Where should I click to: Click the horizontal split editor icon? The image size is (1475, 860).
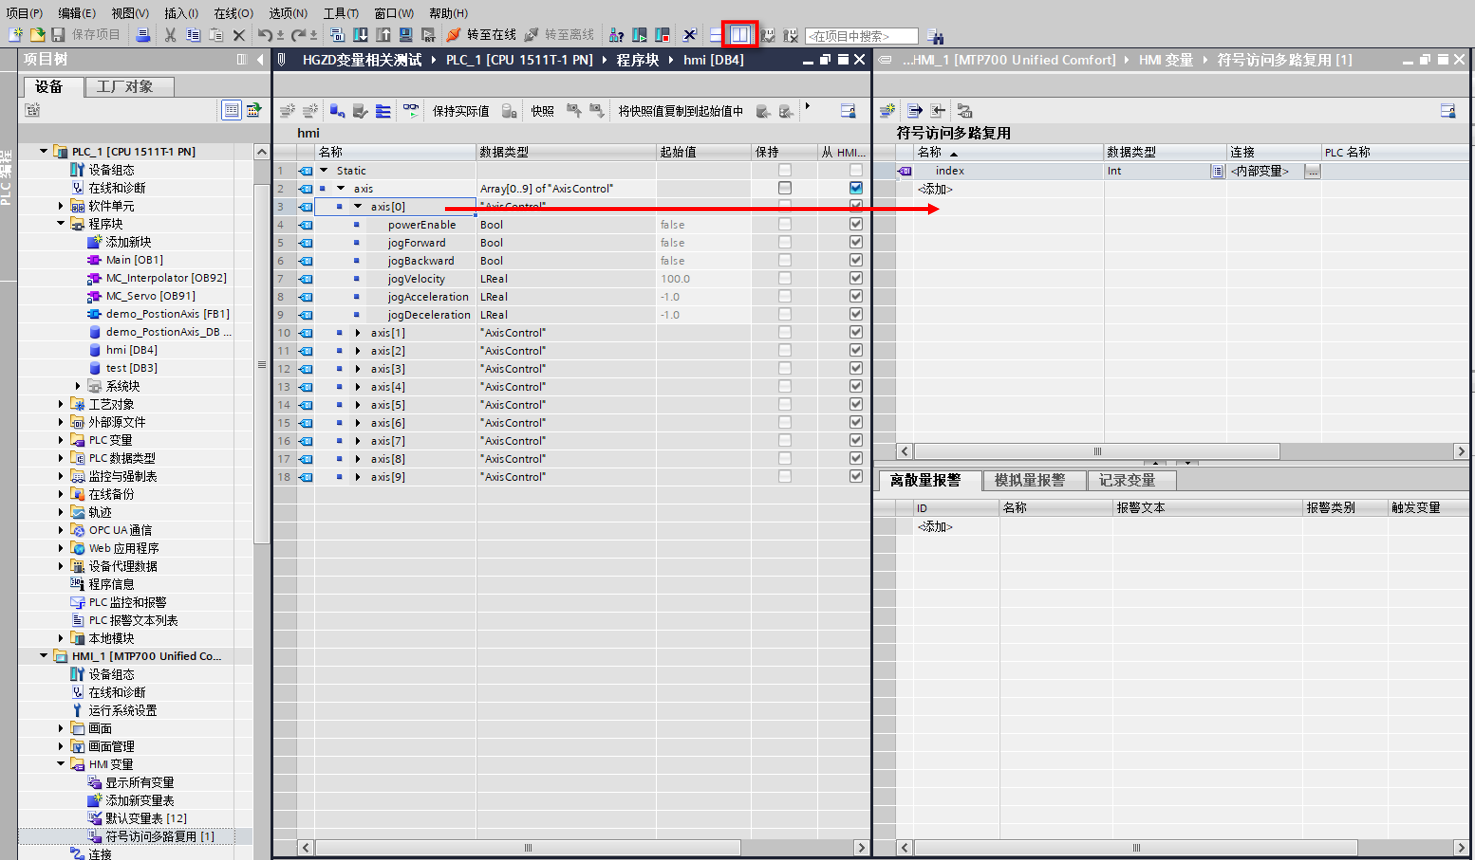click(x=716, y=35)
